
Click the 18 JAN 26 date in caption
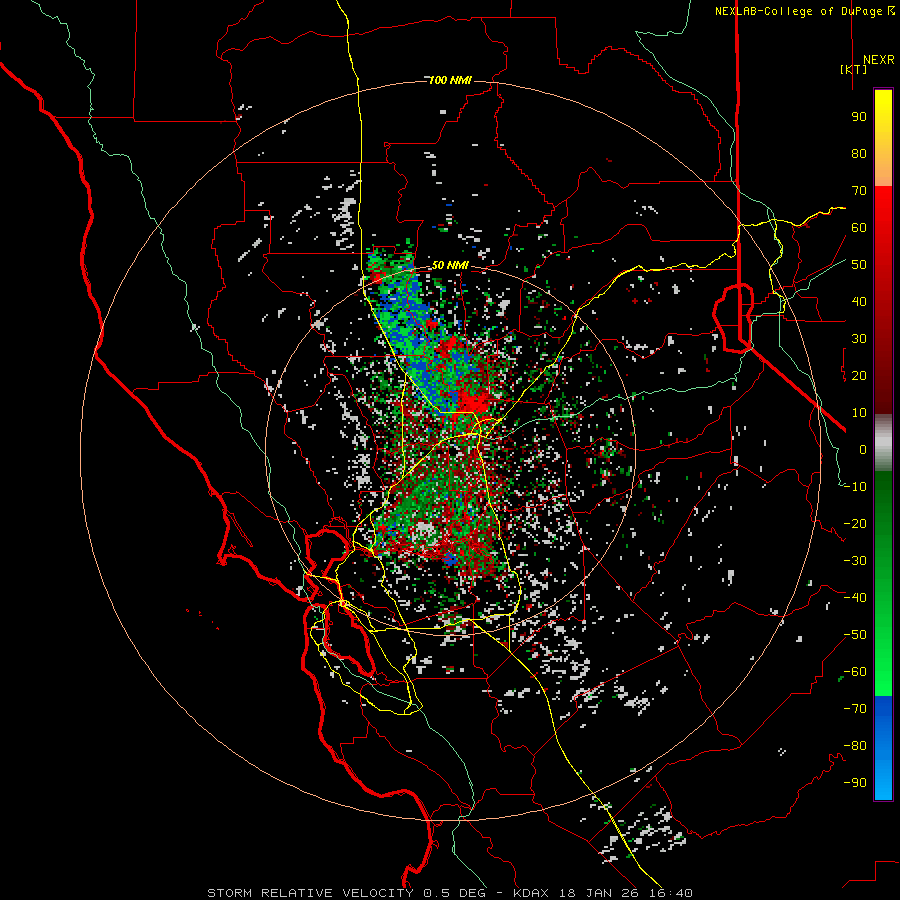[x=599, y=893]
